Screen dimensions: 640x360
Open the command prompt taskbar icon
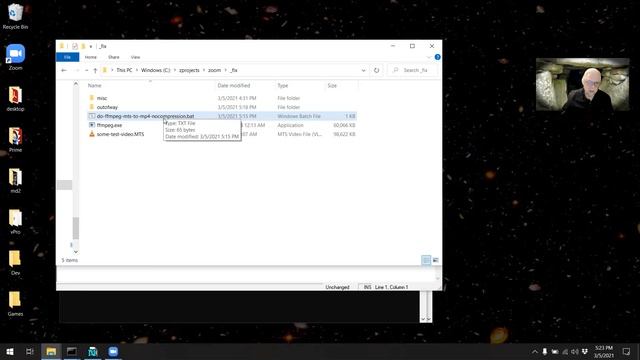point(72,351)
